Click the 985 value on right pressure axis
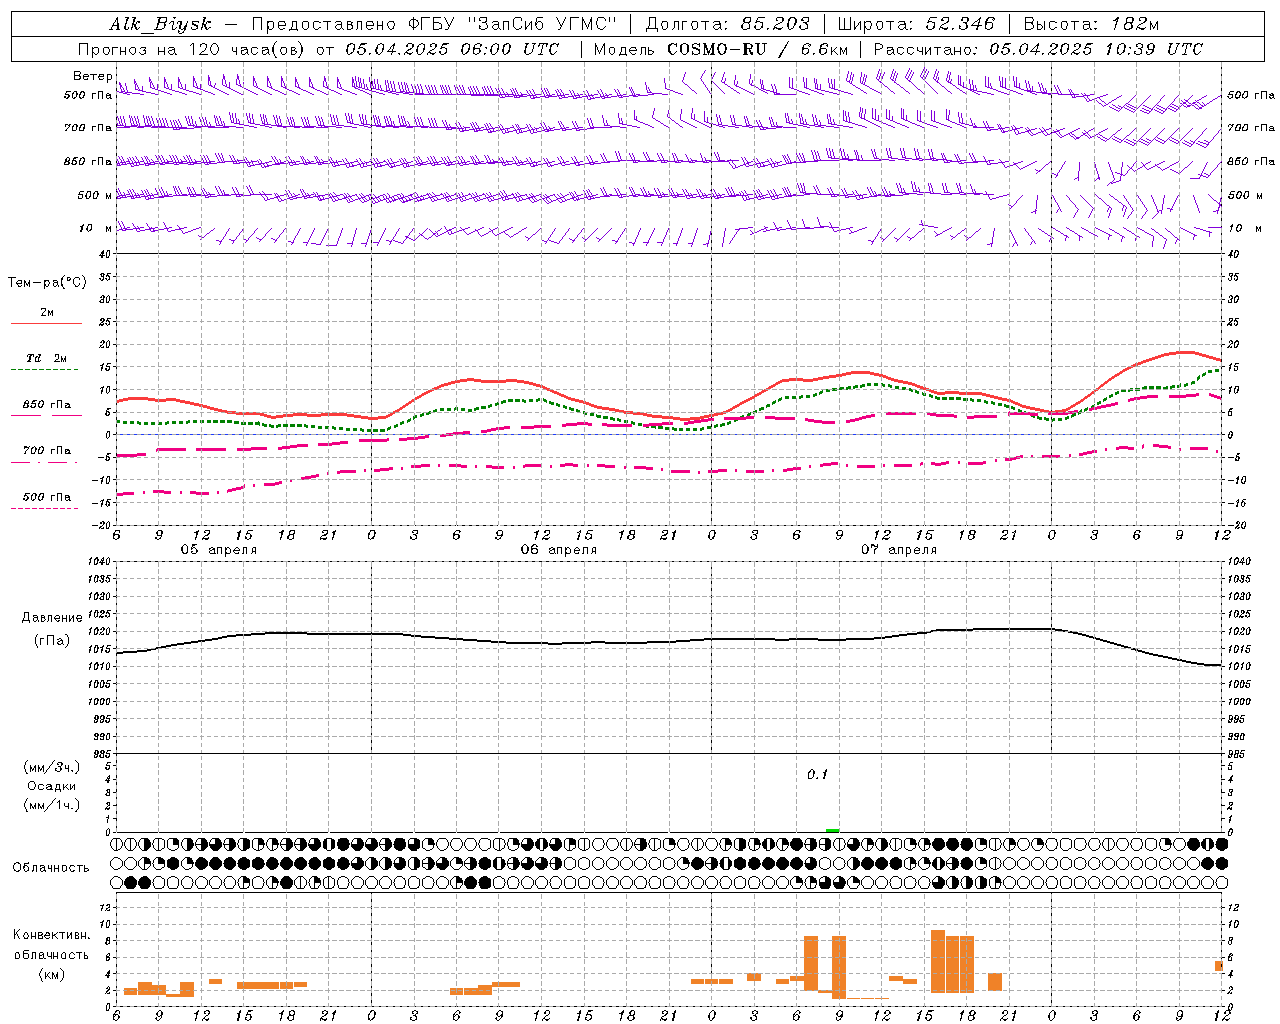 pyautogui.click(x=1237, y=754)
